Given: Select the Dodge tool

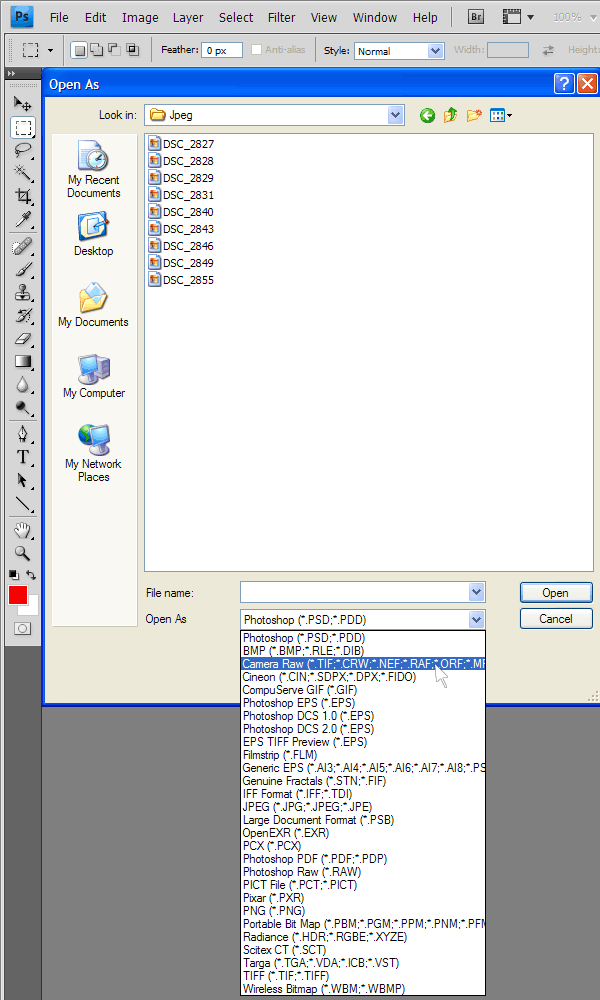Looking at the screenshot, I should (23, 407).
